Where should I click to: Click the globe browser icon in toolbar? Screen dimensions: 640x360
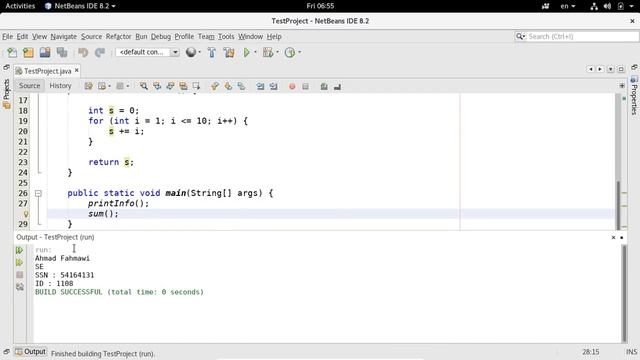(191, 52)
